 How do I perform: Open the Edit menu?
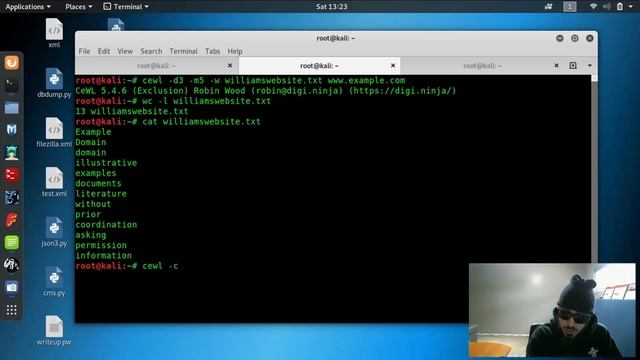point(104,51)
